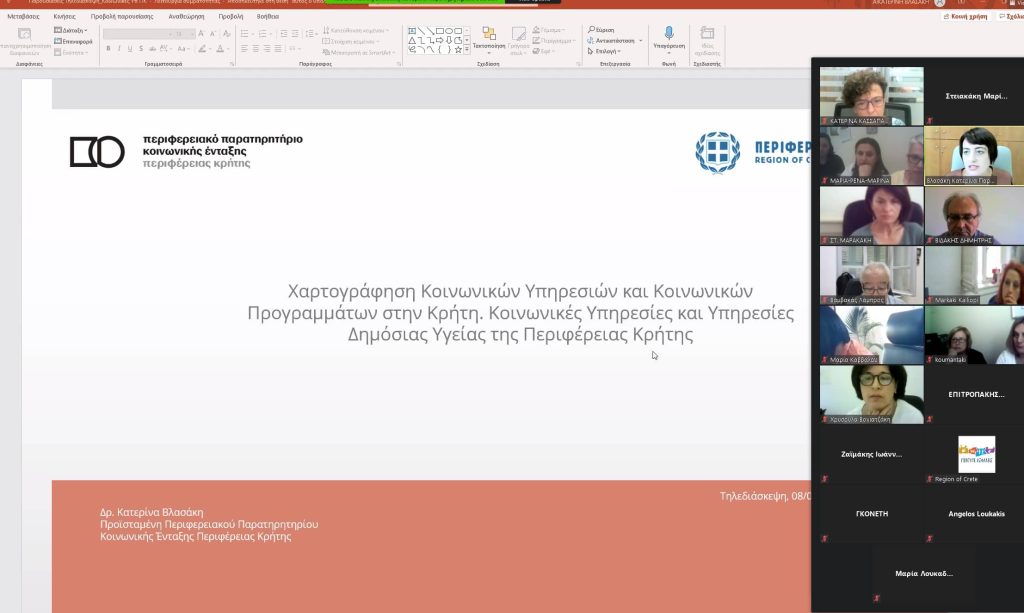
Task: Start Υπαγόρευση dictation microphone
Action: click(669, 39)
